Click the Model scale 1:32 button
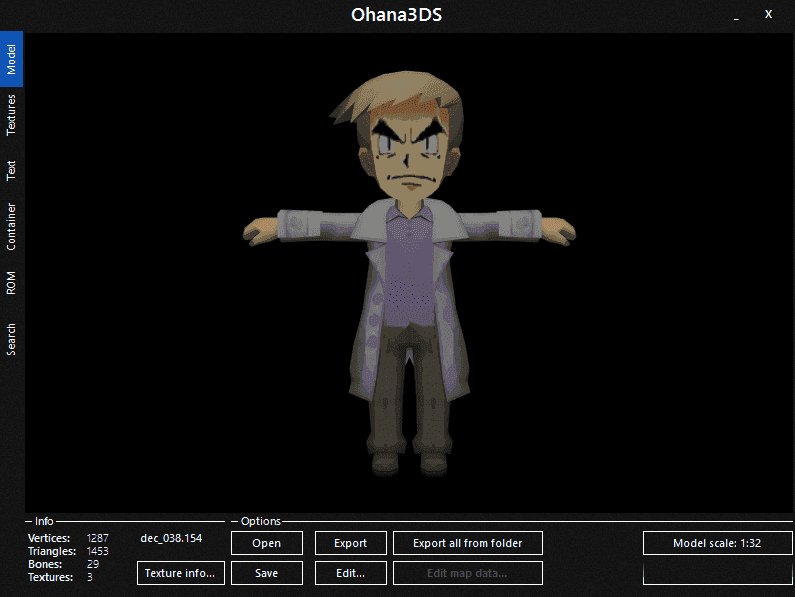795x597 pixels. (717, 543)
